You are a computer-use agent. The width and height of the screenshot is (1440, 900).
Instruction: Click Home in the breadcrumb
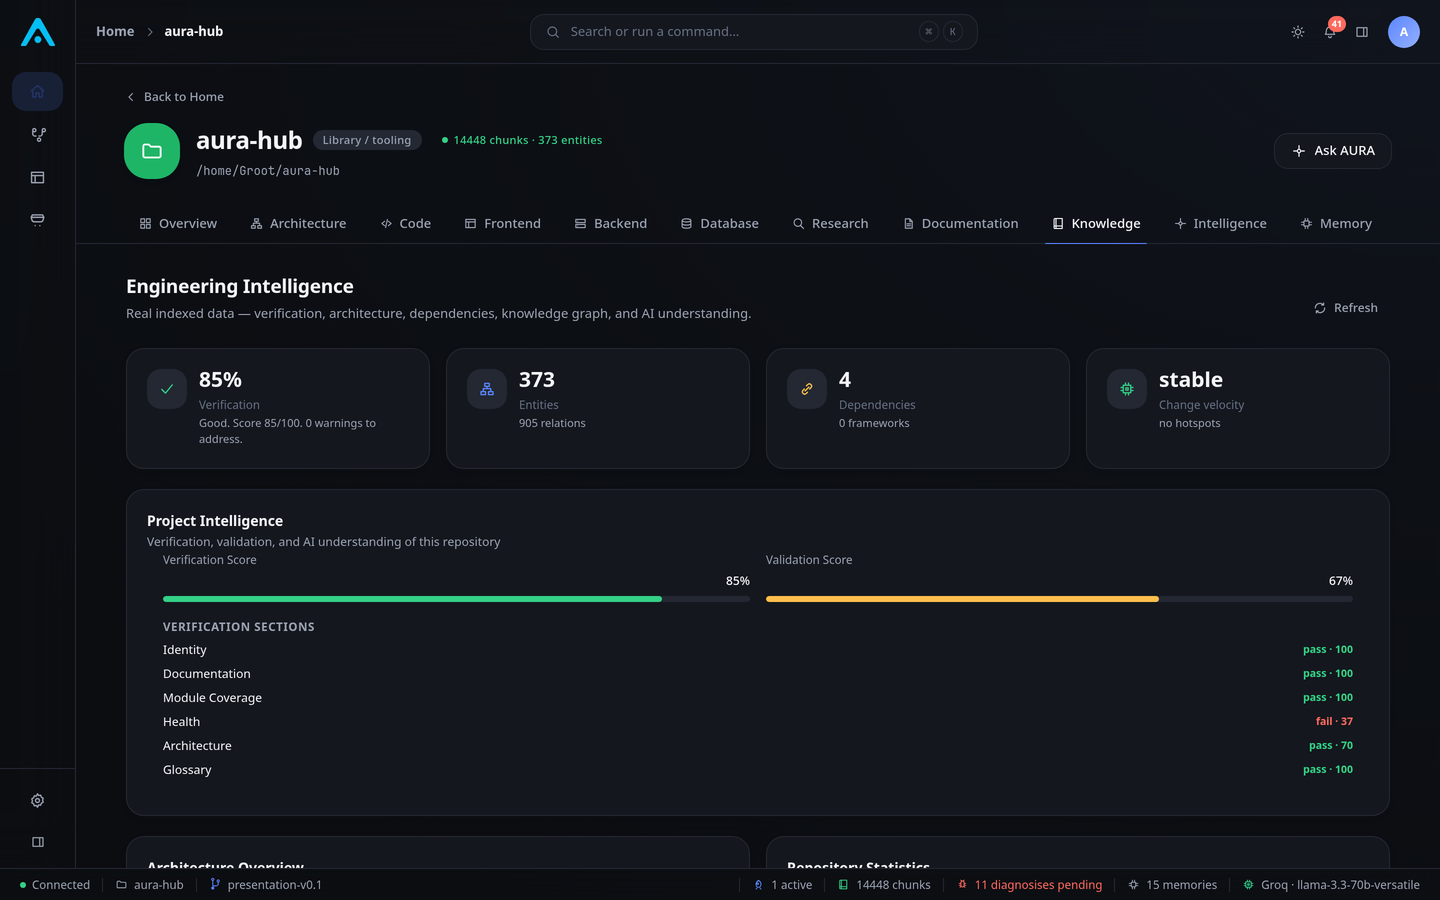[x=115, y=32]
